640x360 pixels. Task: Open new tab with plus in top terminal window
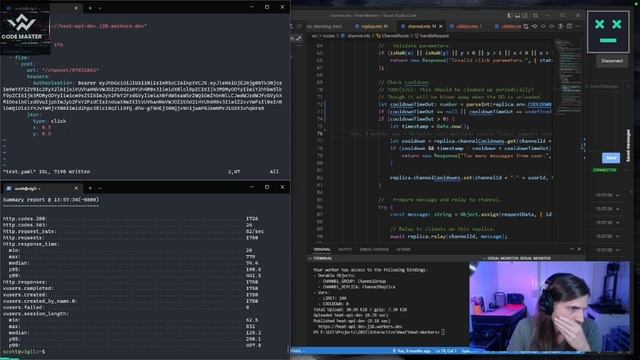pyautogui.click(x=90, y=8)
